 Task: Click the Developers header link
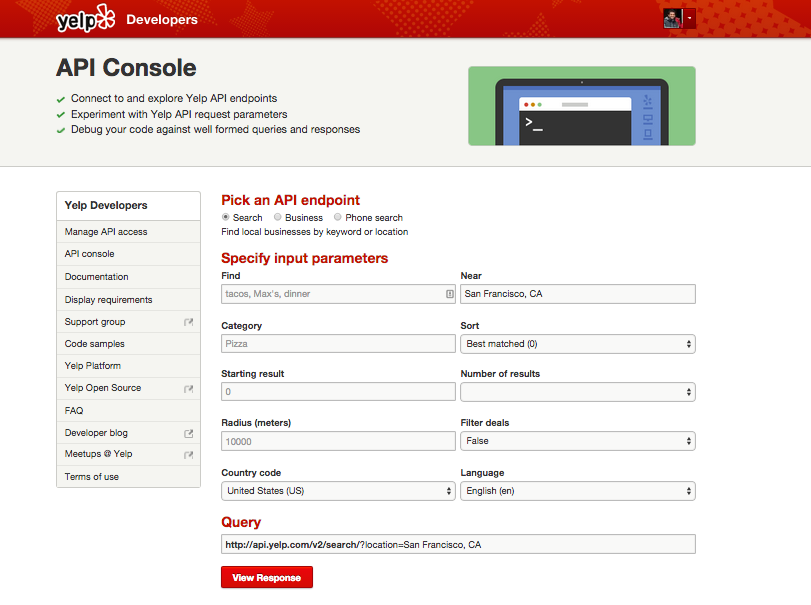pyautogui.click(x=162, y=20)
